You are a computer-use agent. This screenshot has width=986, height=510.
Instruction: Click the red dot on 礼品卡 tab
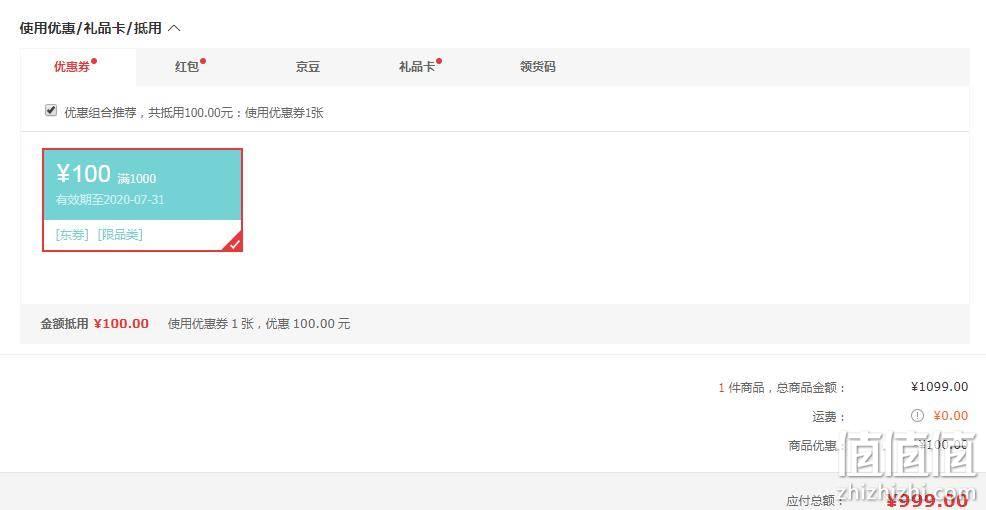(439, 61)
